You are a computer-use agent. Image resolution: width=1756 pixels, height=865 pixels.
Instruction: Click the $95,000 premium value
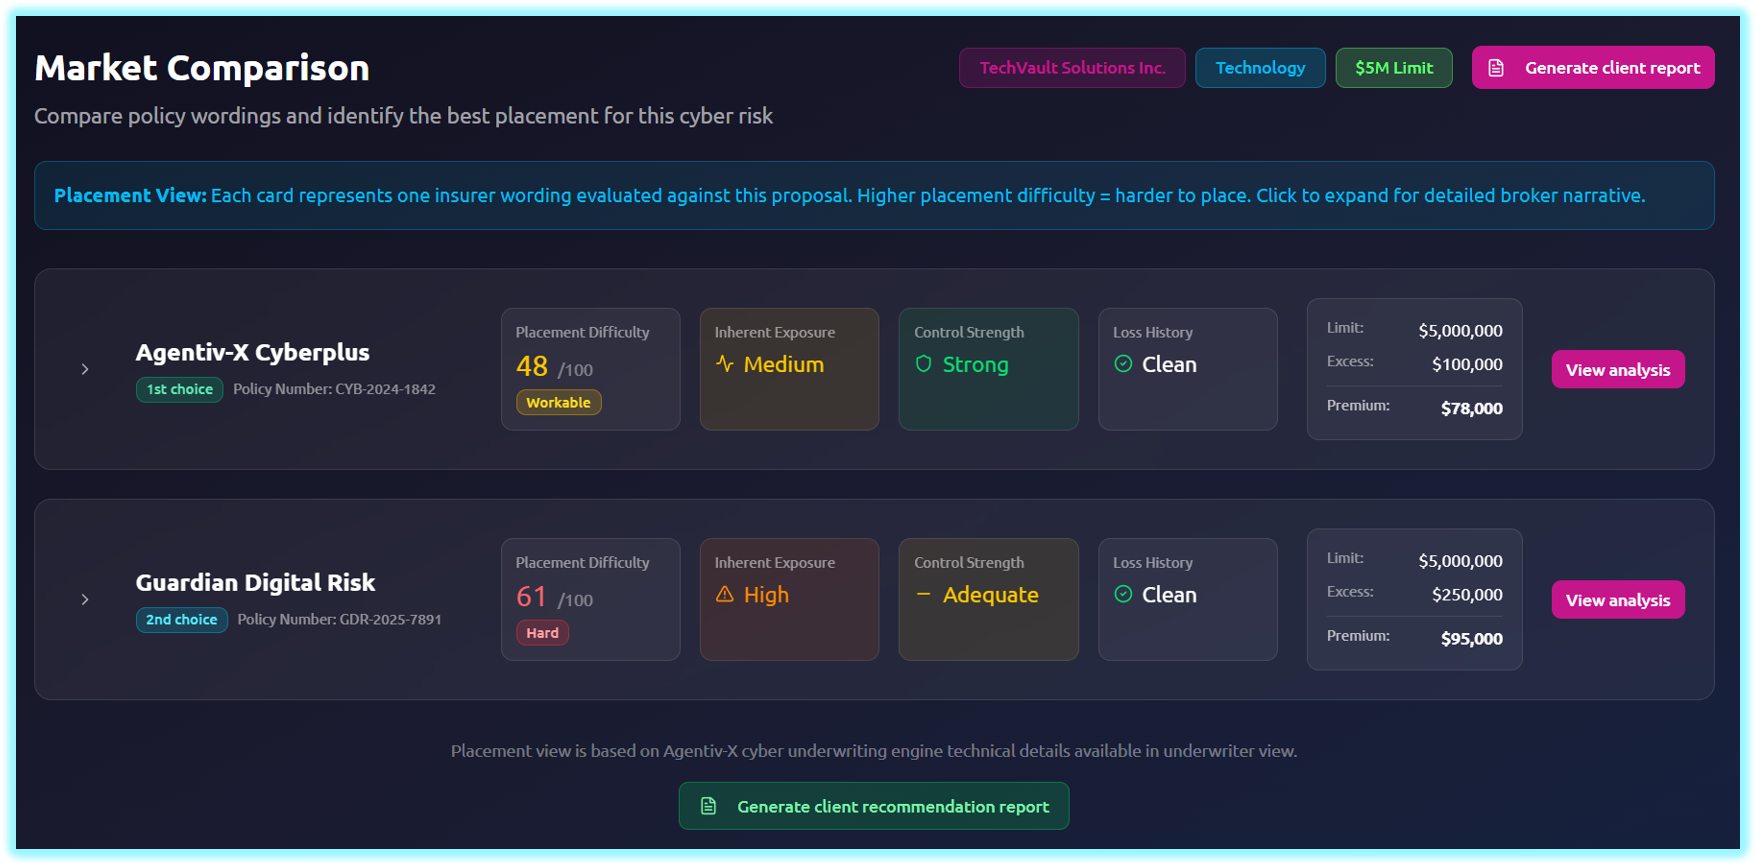click(x=1471, y=638)
